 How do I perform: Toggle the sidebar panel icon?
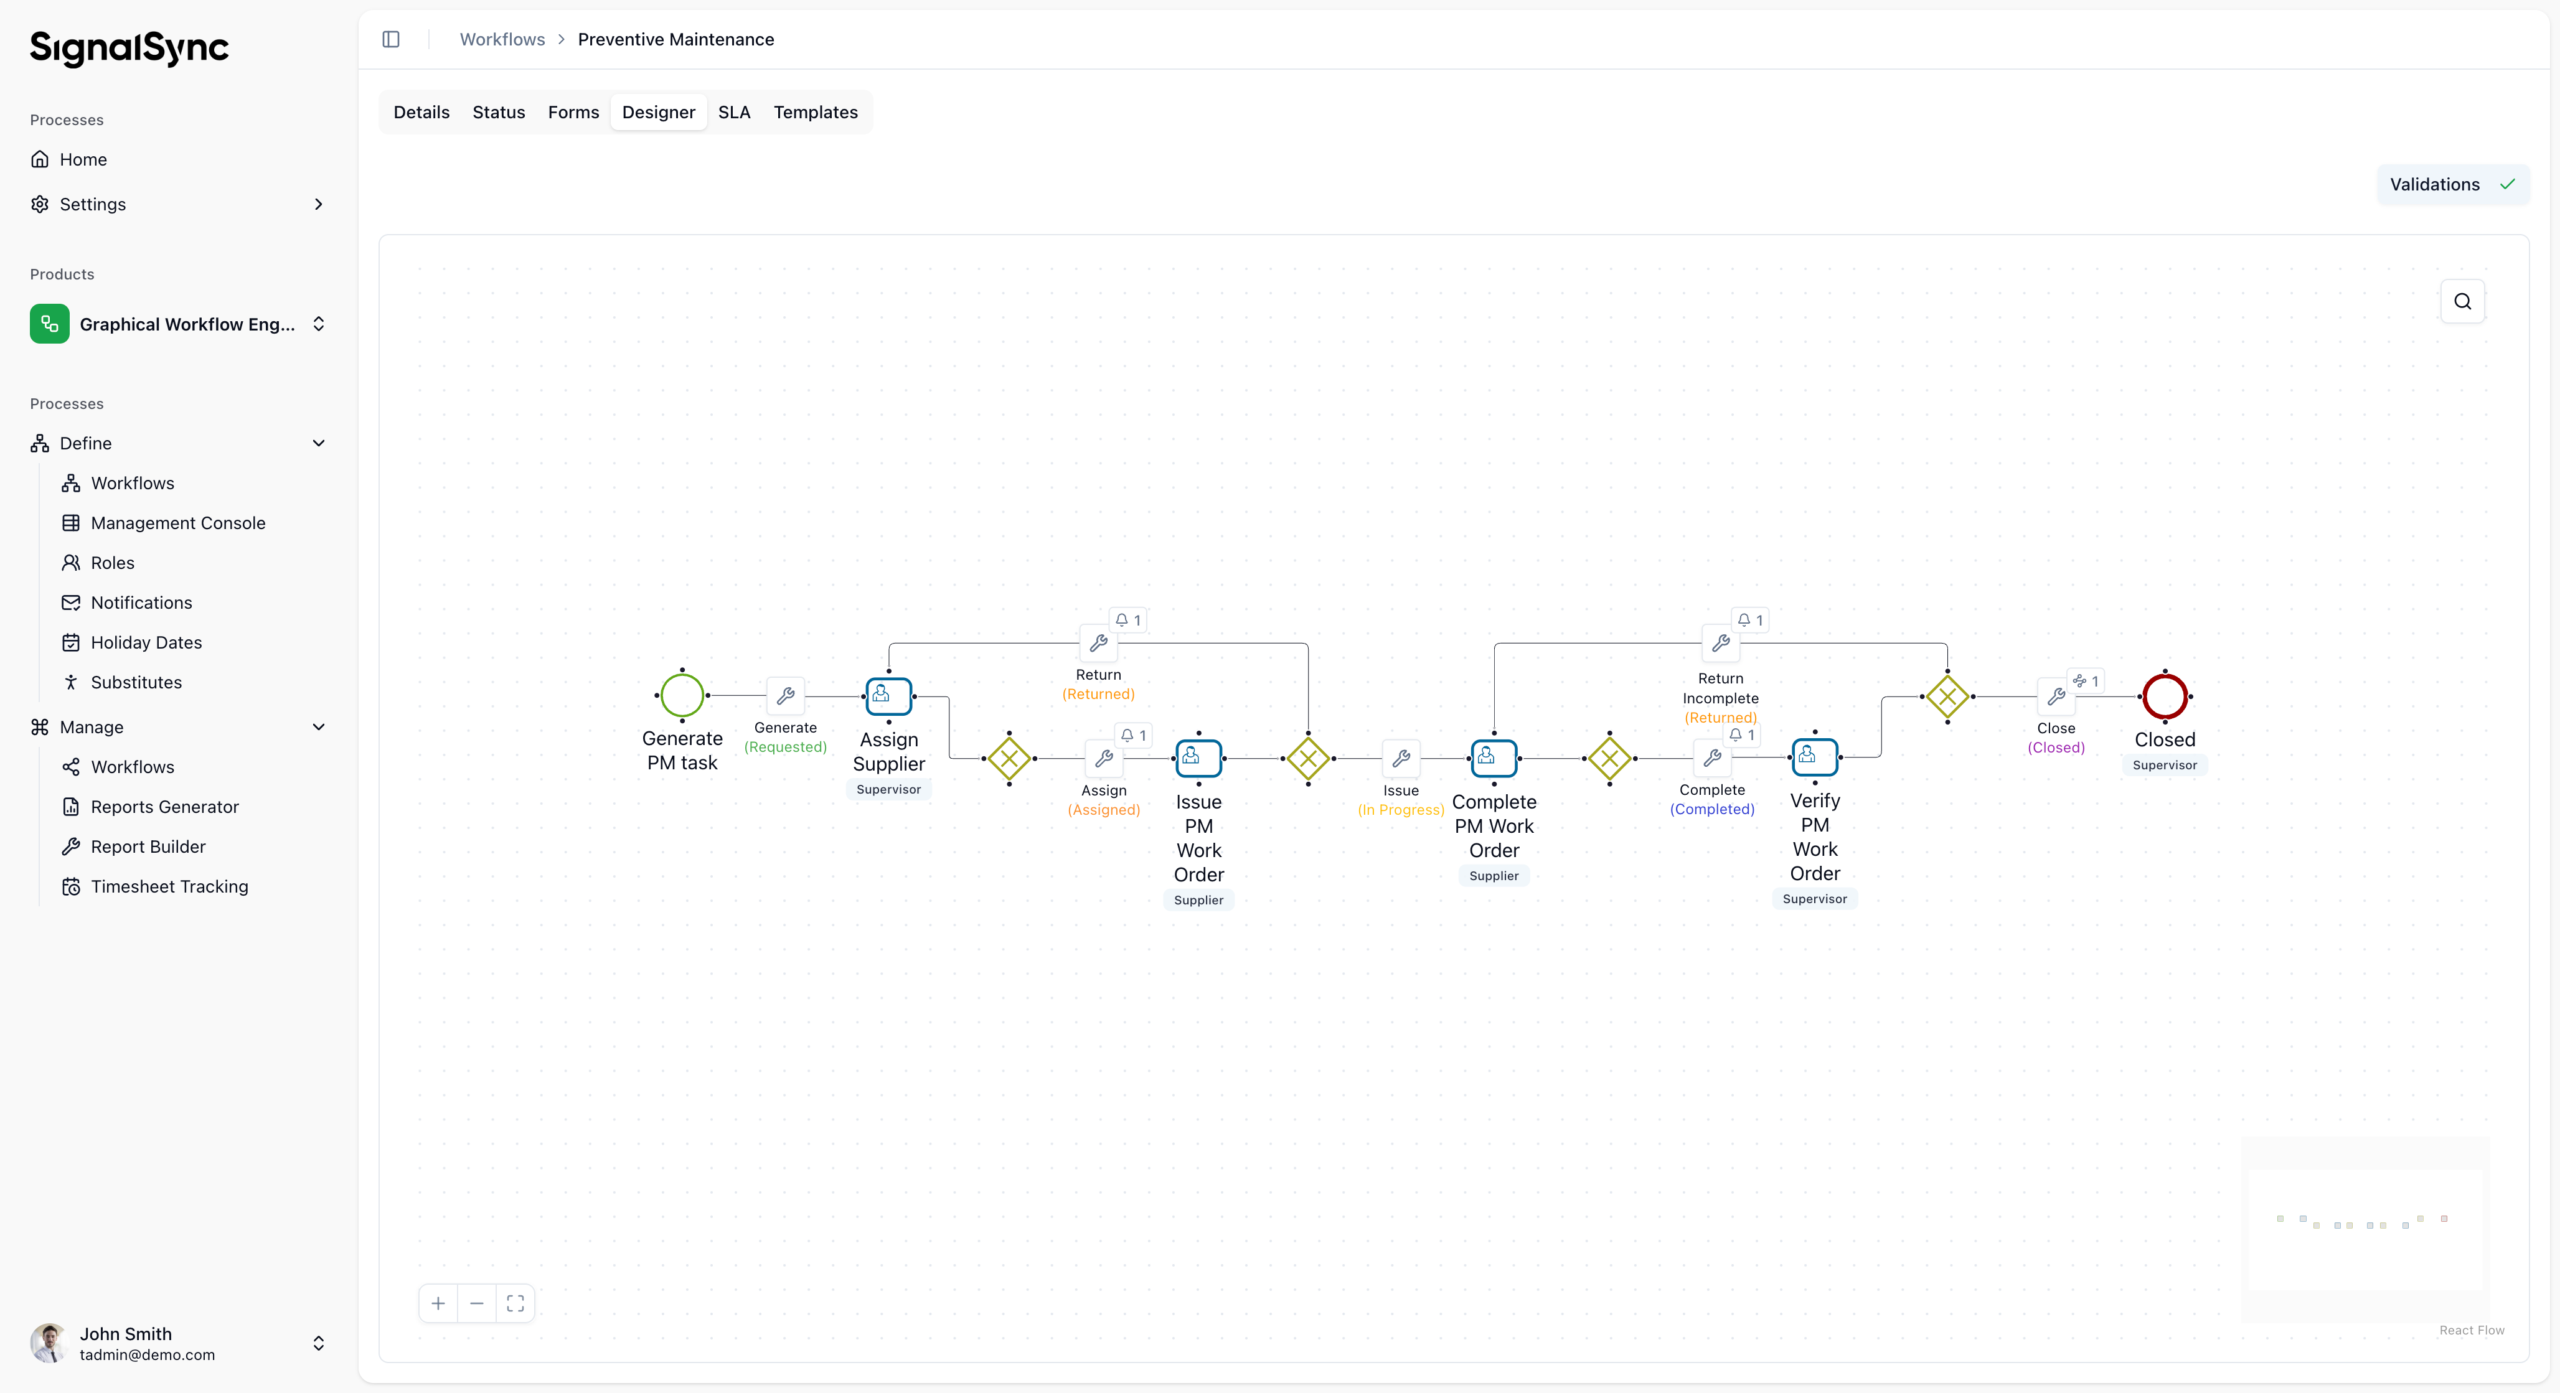[x=391, y=39]
